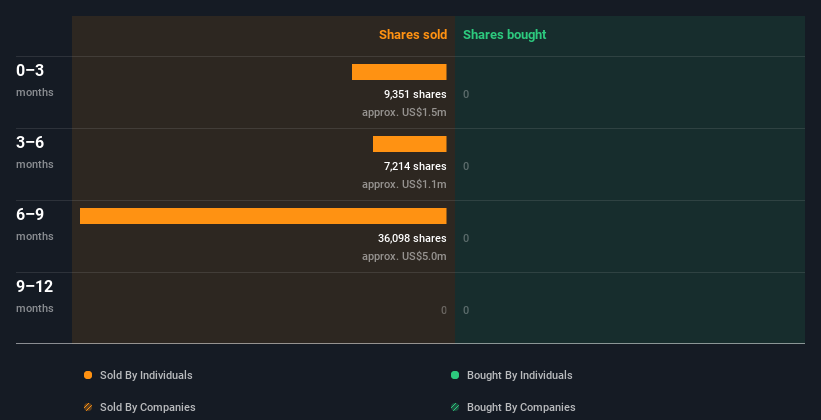Viewport: 821px width, 420px height.
Task: Click the approx. US$1.1m text
Action: [404, 184]
